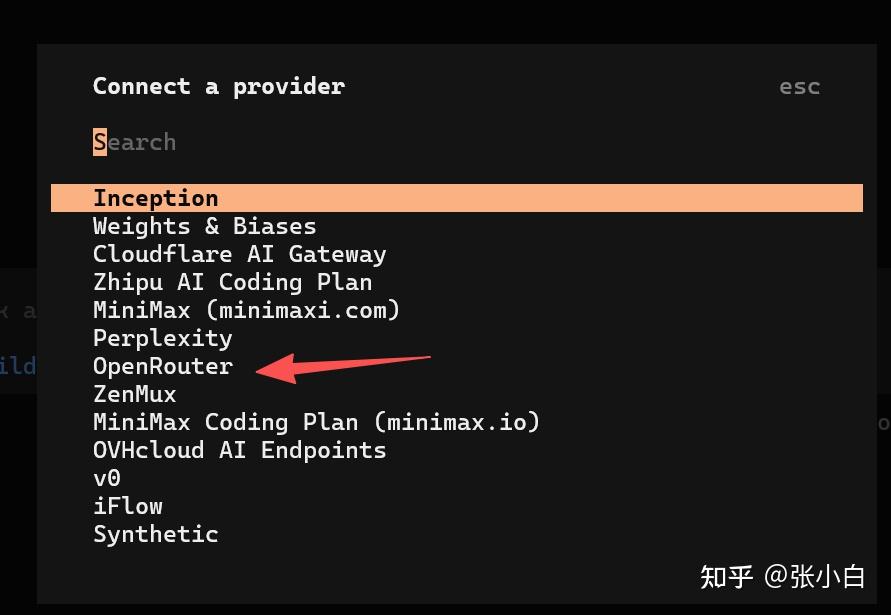Select Cloudflare AI Gateway entry
Image resolution: width=891 pixels, height=615 pixels.
(x=239, y=254)
